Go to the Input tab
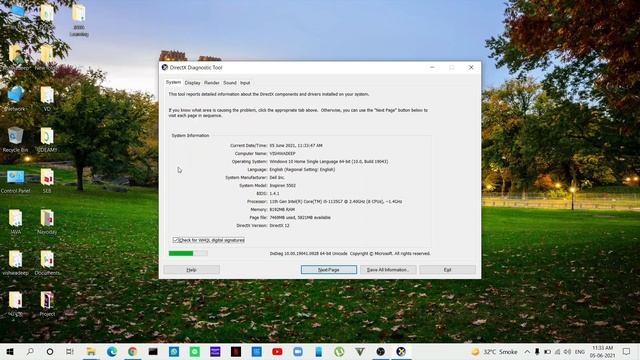 (245, 83)
